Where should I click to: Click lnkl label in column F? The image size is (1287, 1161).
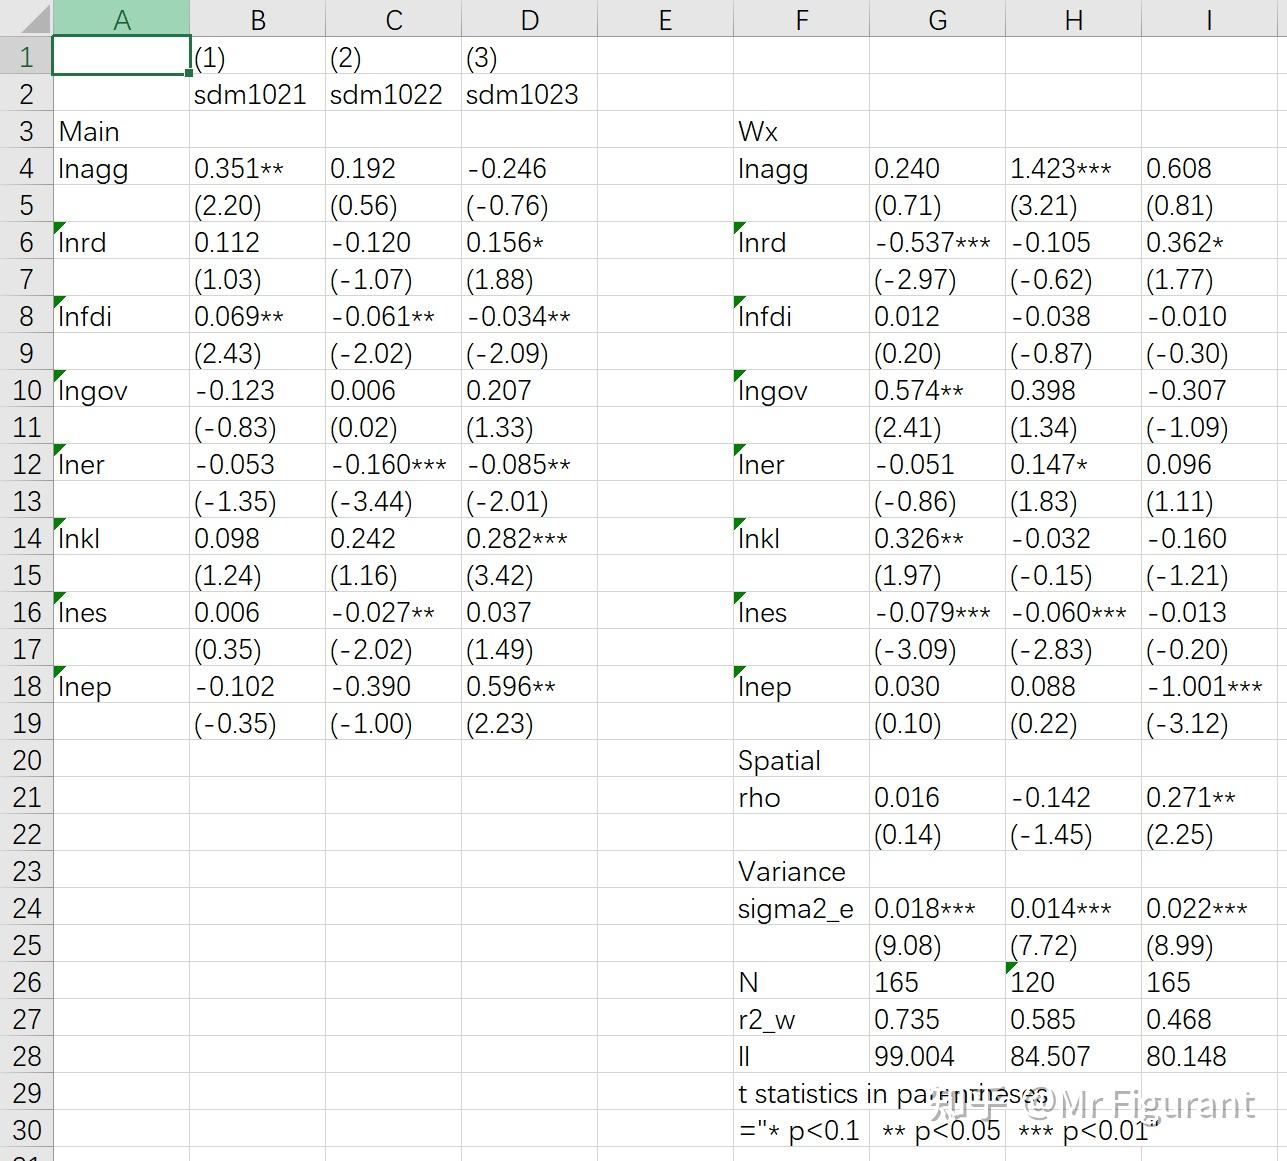(801, 537)
